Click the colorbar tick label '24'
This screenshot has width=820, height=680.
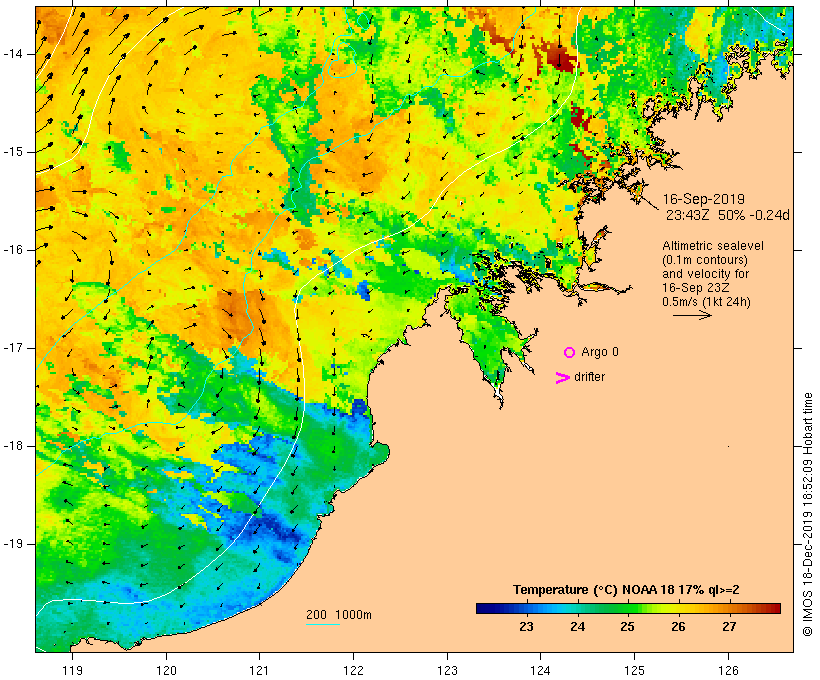(577, 627)
